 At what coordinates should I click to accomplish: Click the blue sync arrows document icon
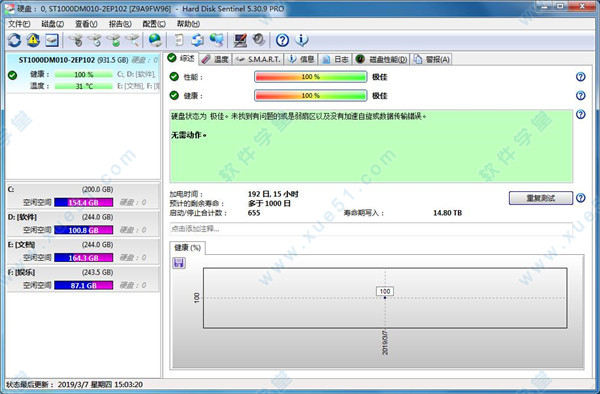pyautogui.click(x=197, y=40)
